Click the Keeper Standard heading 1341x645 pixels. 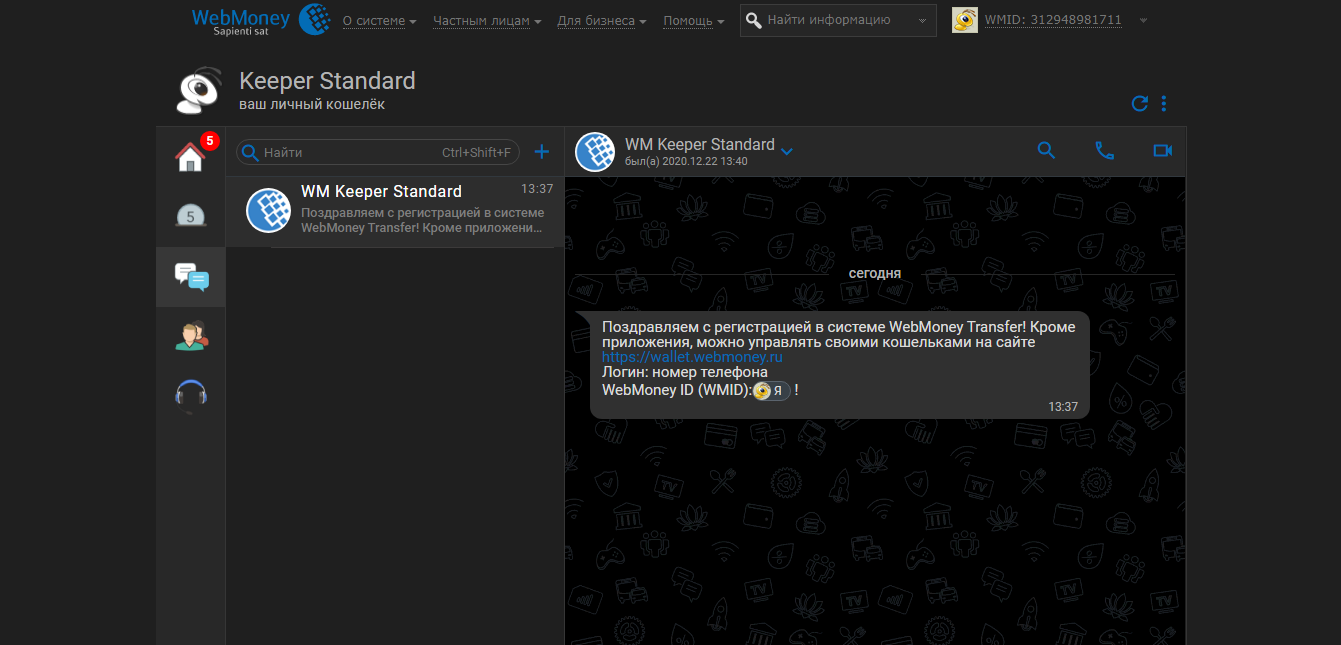[327, 81]
